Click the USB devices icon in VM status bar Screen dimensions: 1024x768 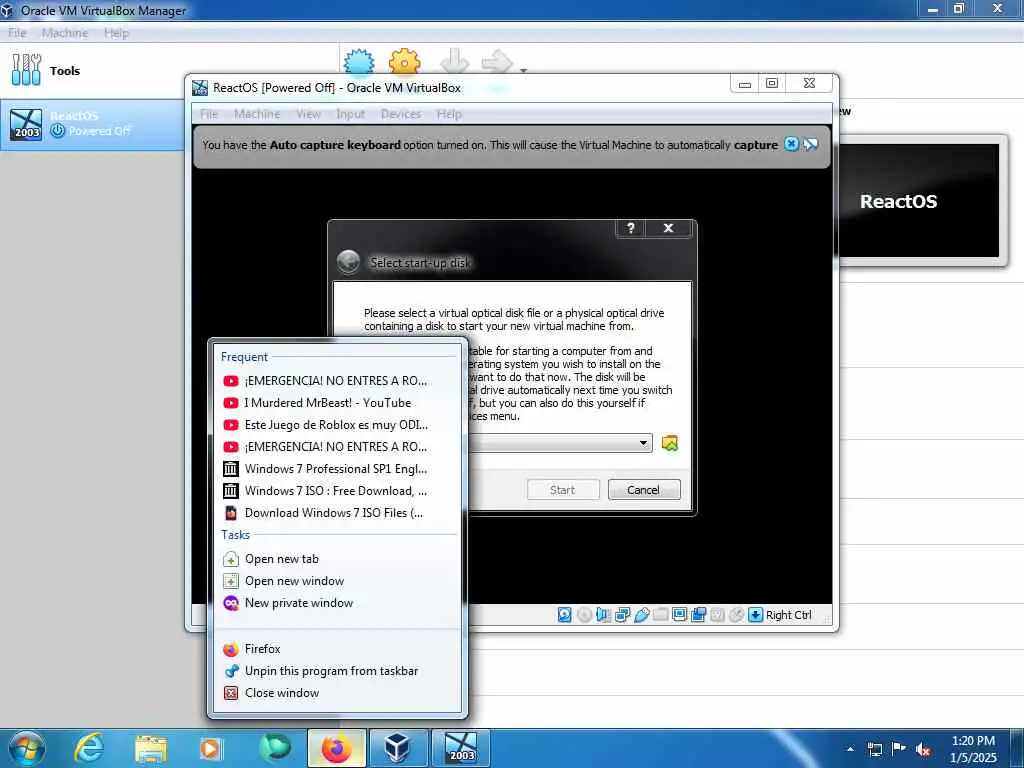tap(641, 615)
